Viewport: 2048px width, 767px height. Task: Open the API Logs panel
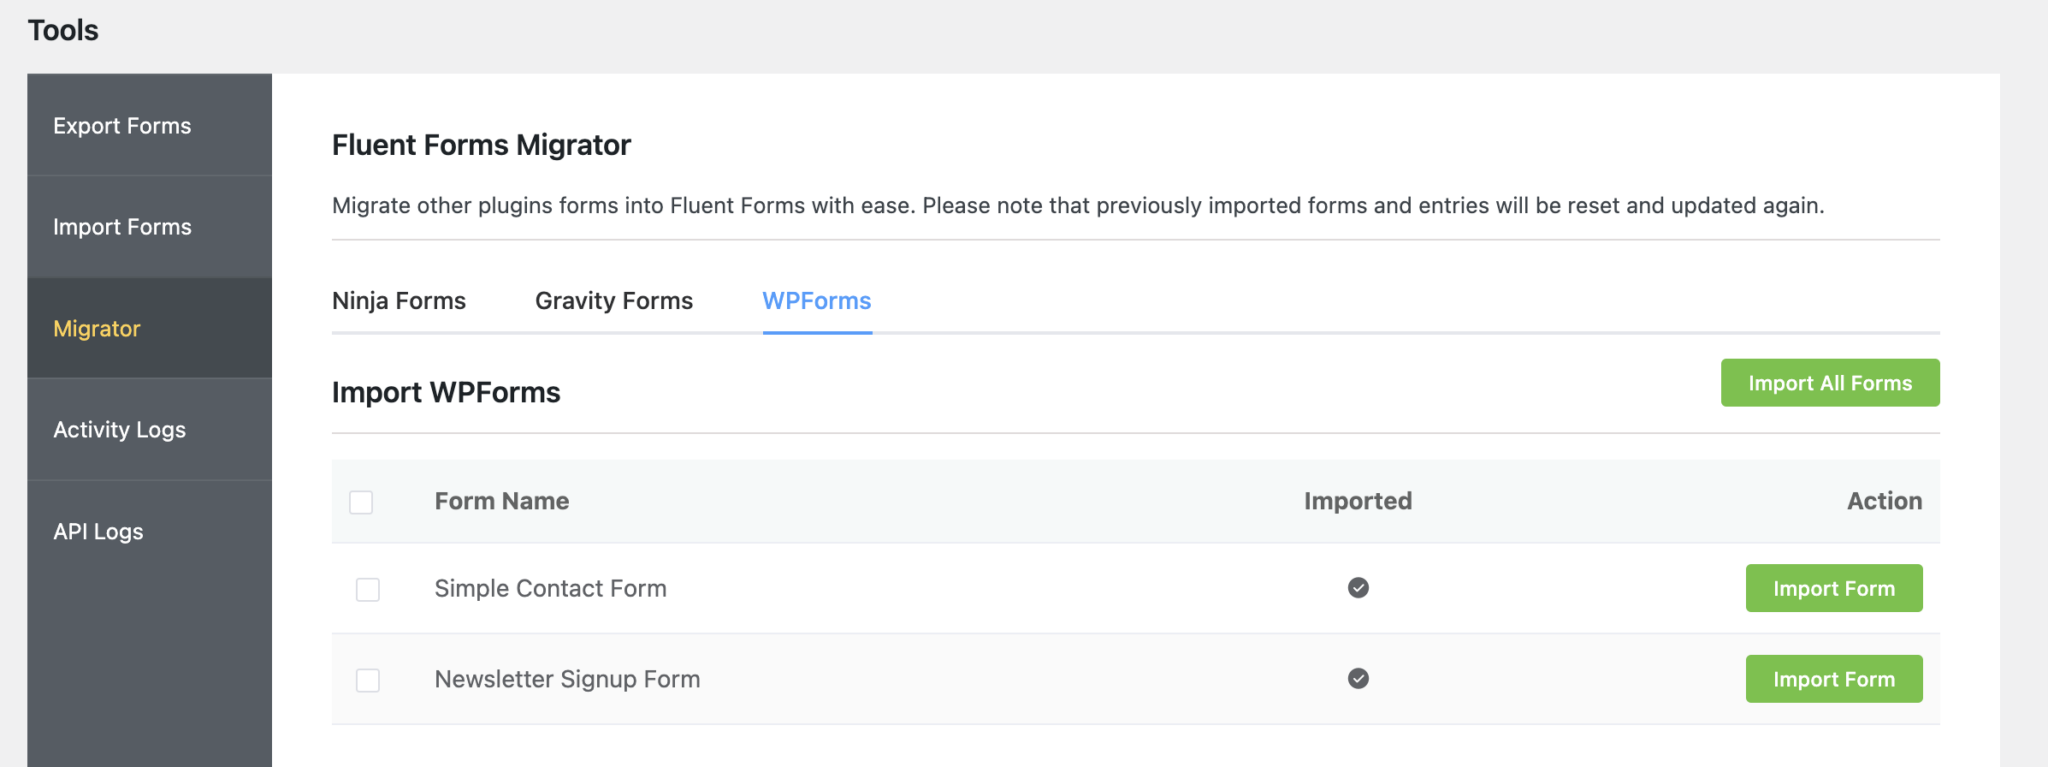point(99,531)
